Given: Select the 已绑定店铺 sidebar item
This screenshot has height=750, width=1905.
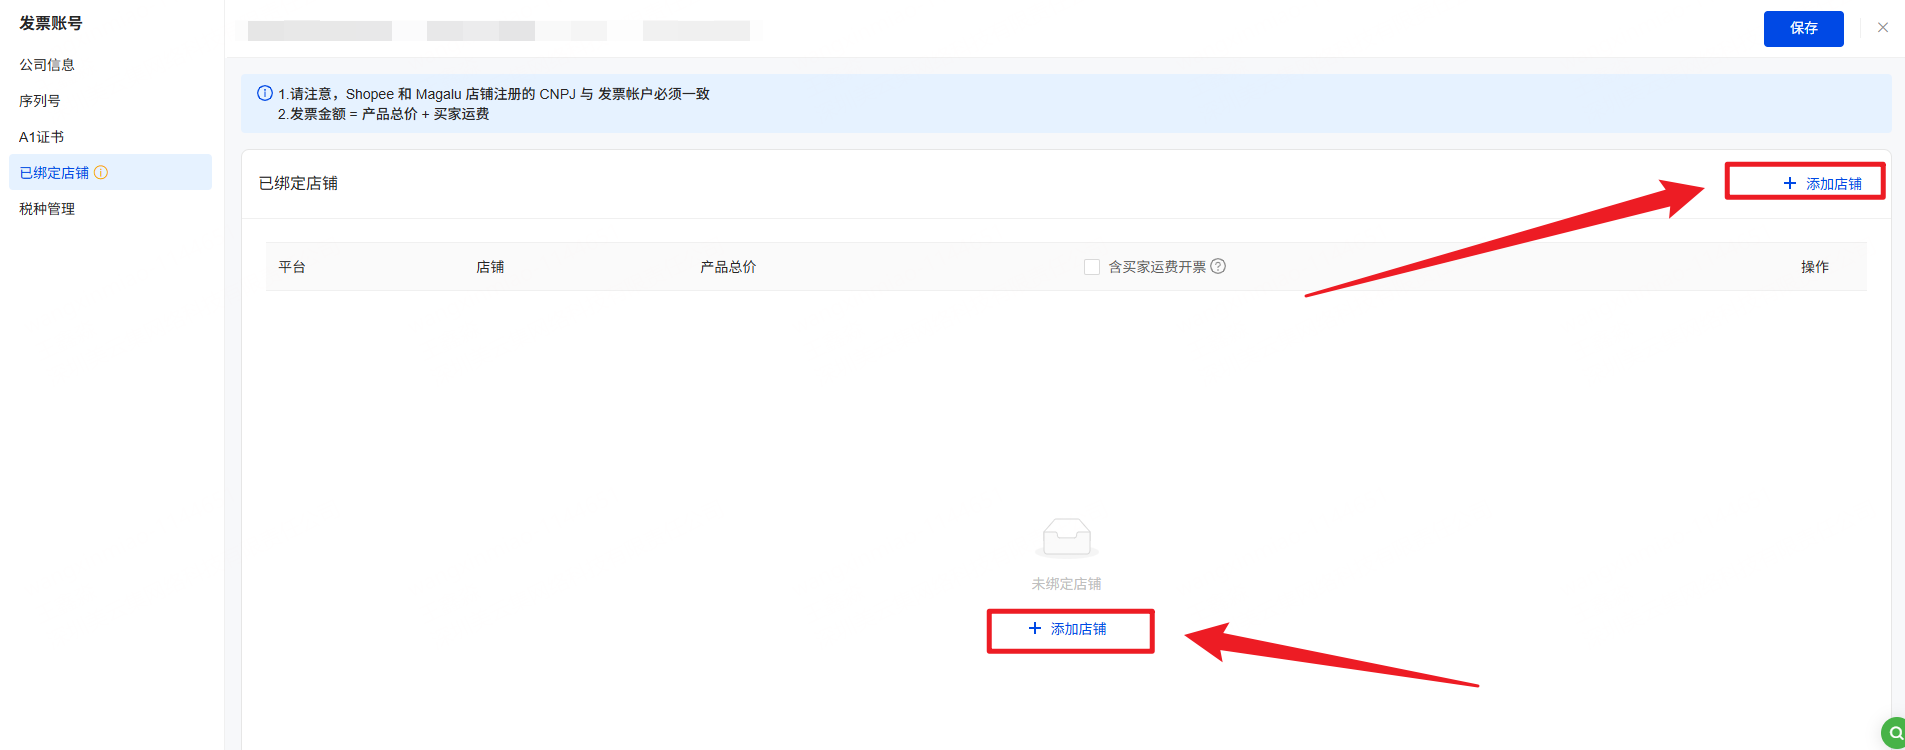Looking at the screenshot, I should point(55,173).
